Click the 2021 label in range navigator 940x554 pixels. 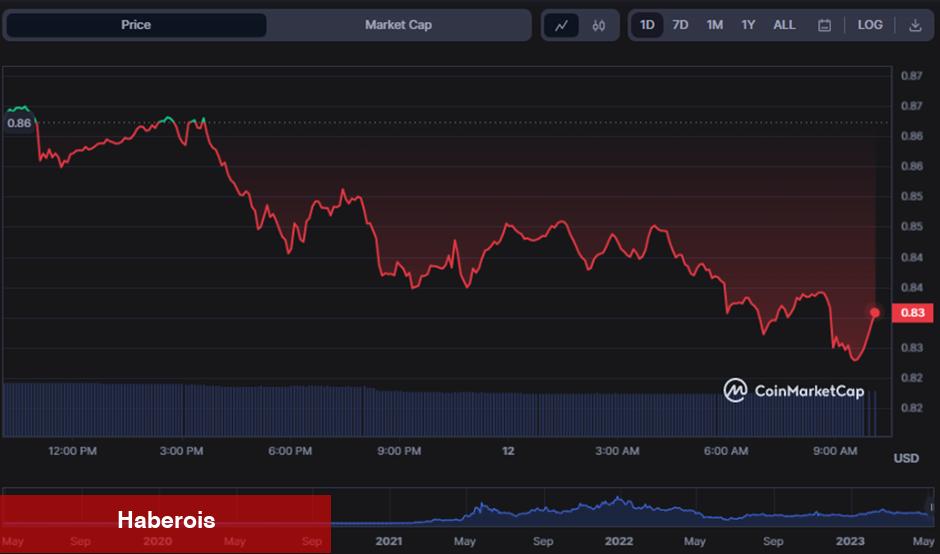click(389, 541)
